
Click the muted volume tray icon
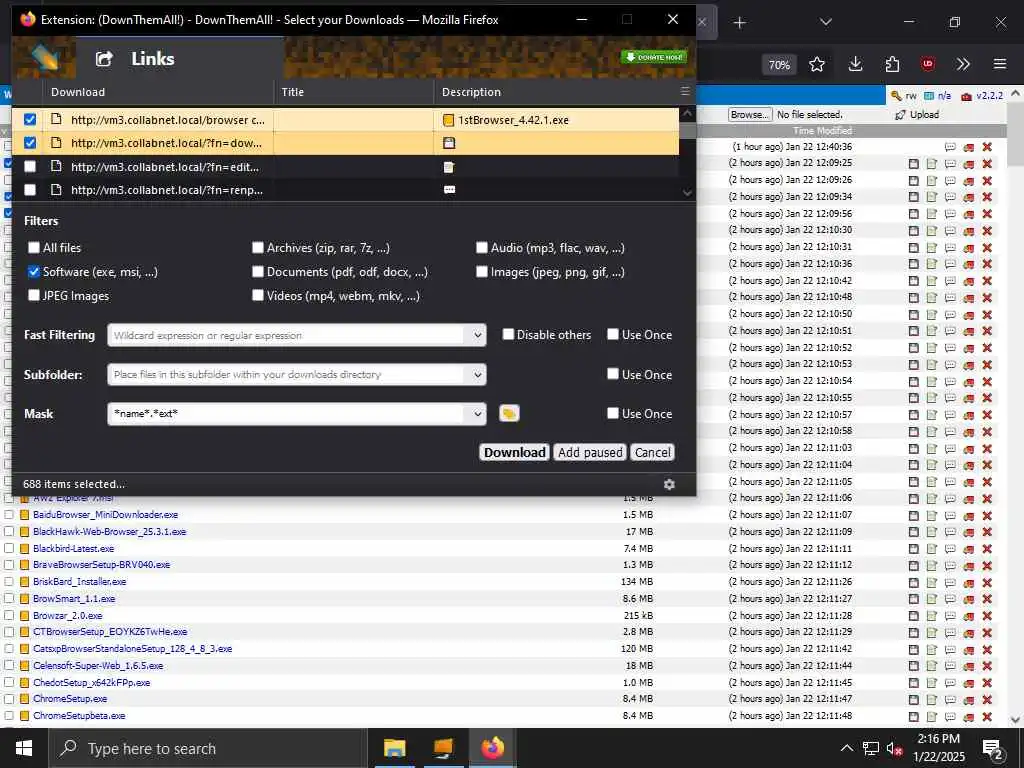(x=894, y=748)
